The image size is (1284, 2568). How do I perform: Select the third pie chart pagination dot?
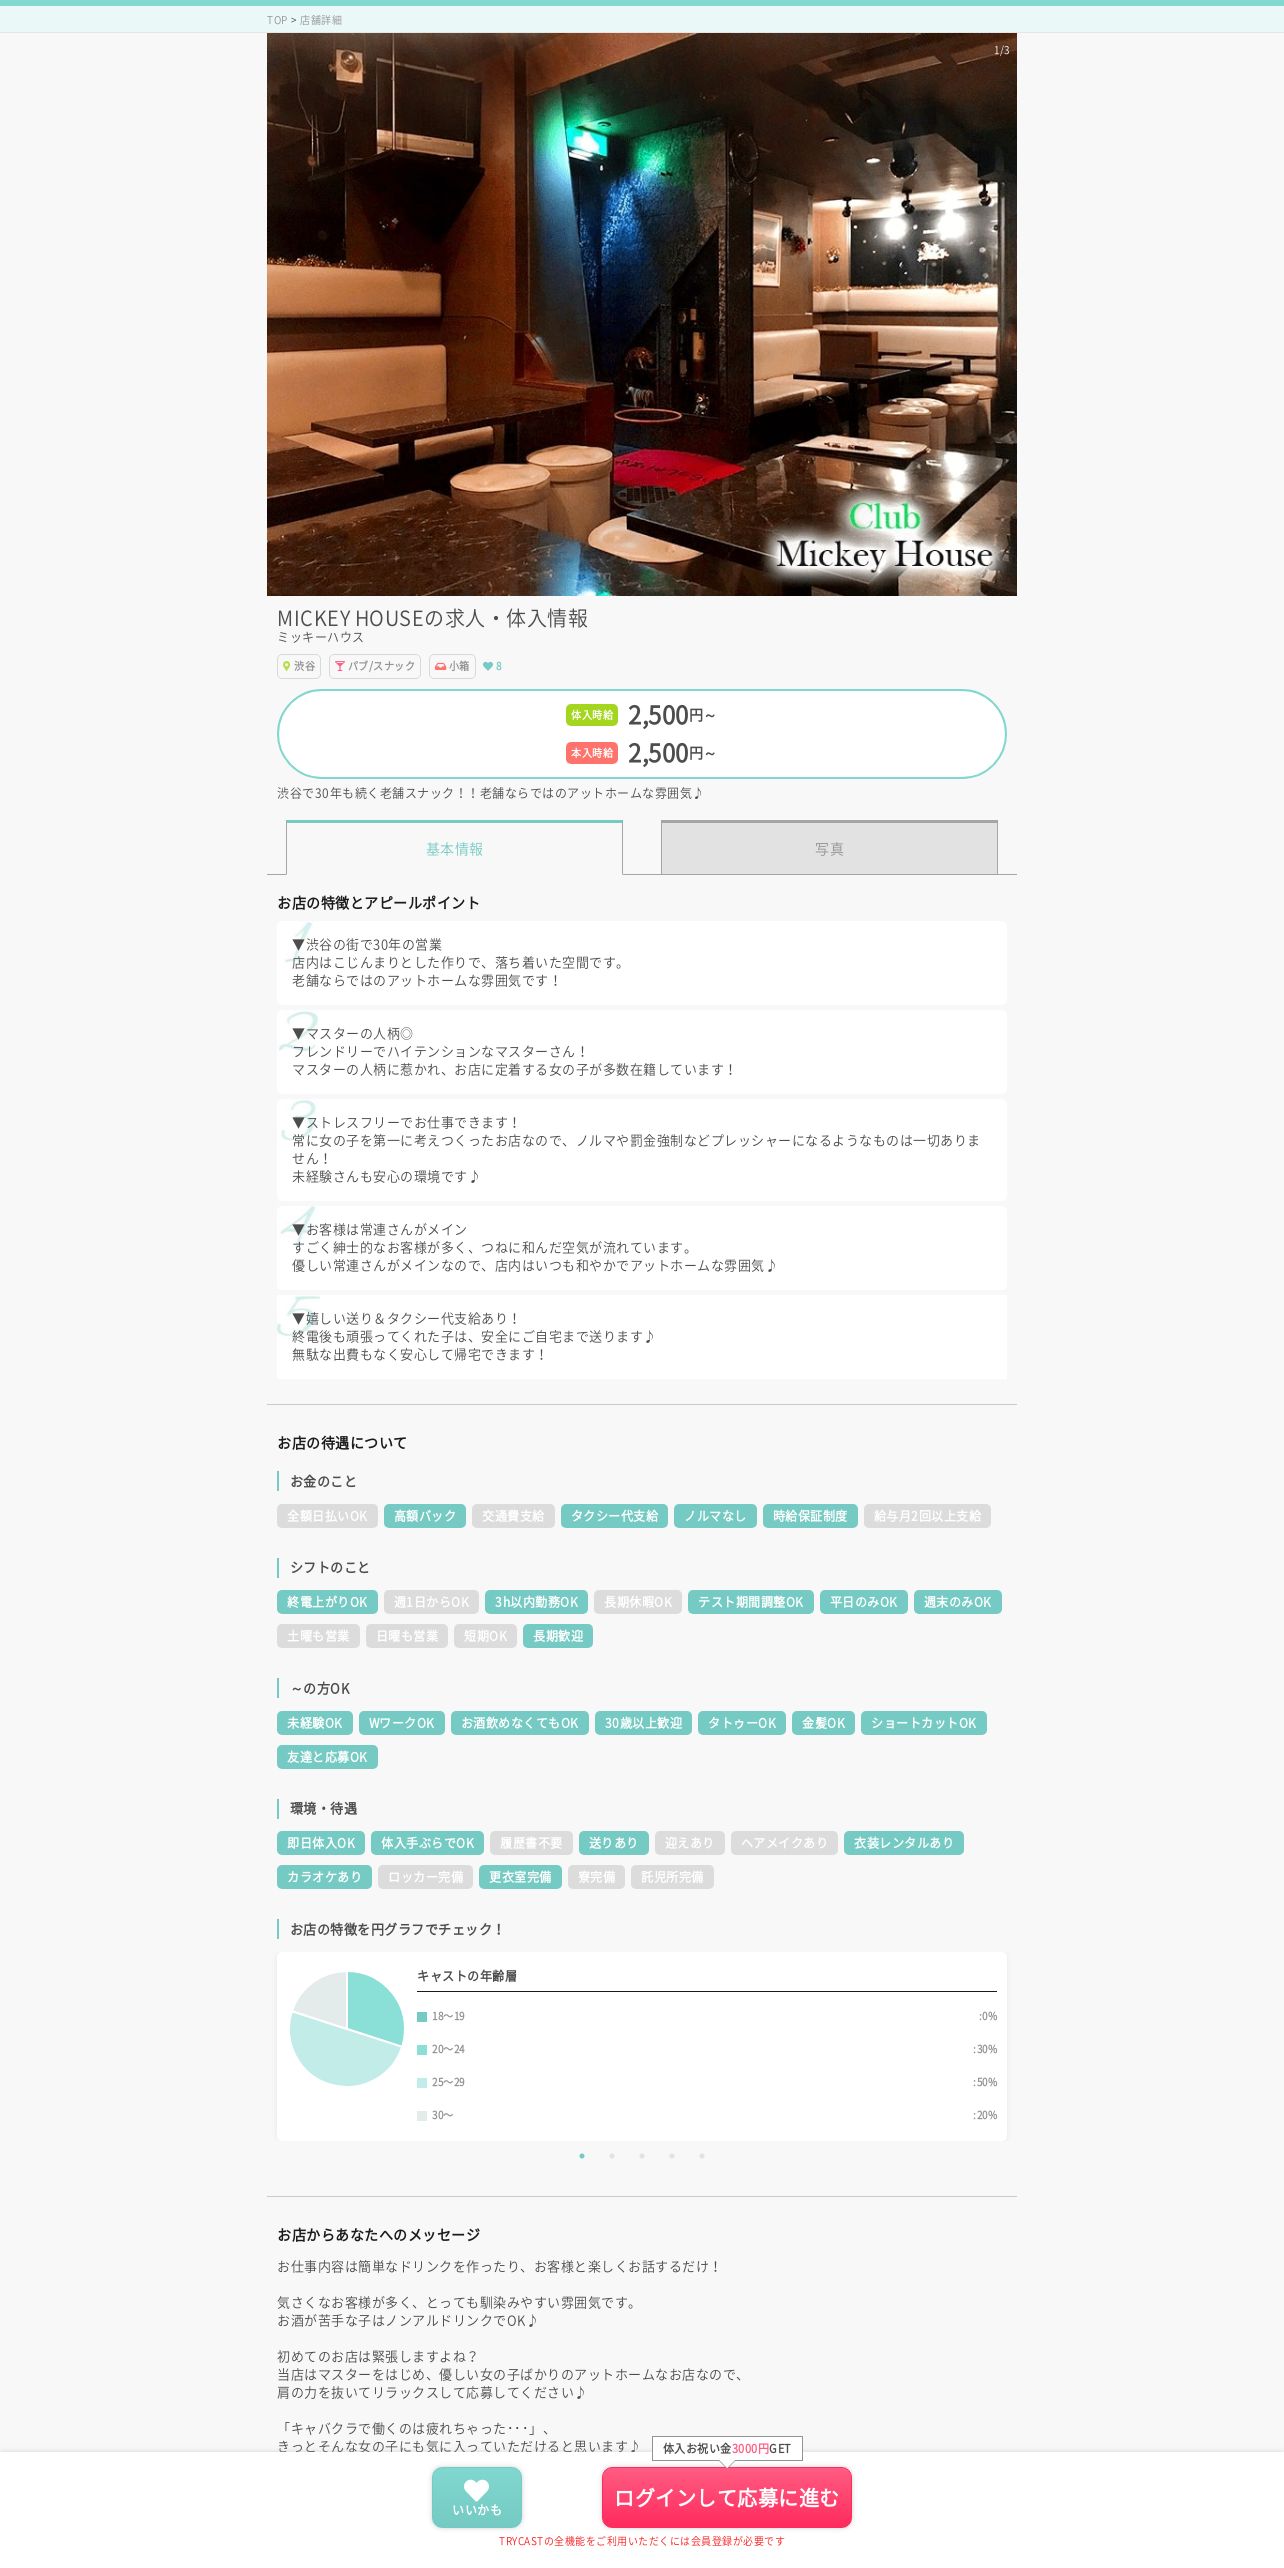pos(642,2156)
